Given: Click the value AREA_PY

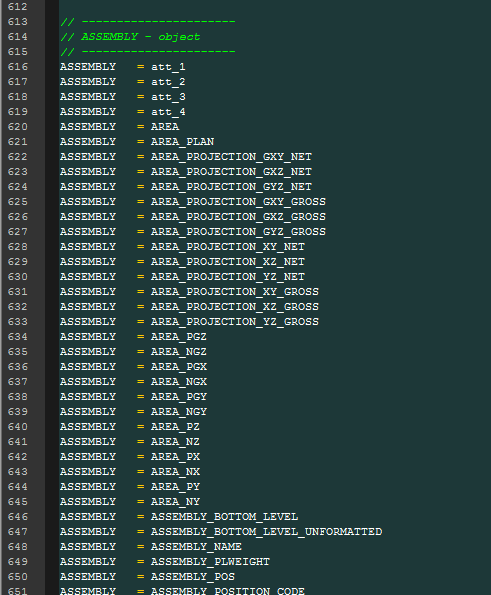Looking at the screenshot, I should click(x=175, y=487).
